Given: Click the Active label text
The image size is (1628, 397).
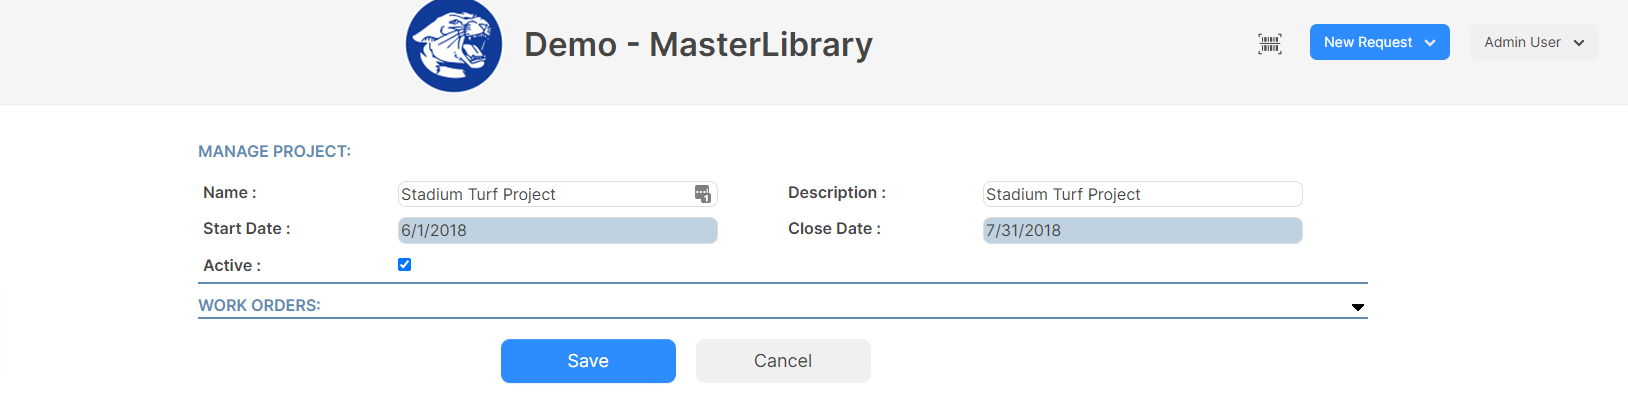Looking at the screenshot, I should pyautogui.click(x=232, y=266).
